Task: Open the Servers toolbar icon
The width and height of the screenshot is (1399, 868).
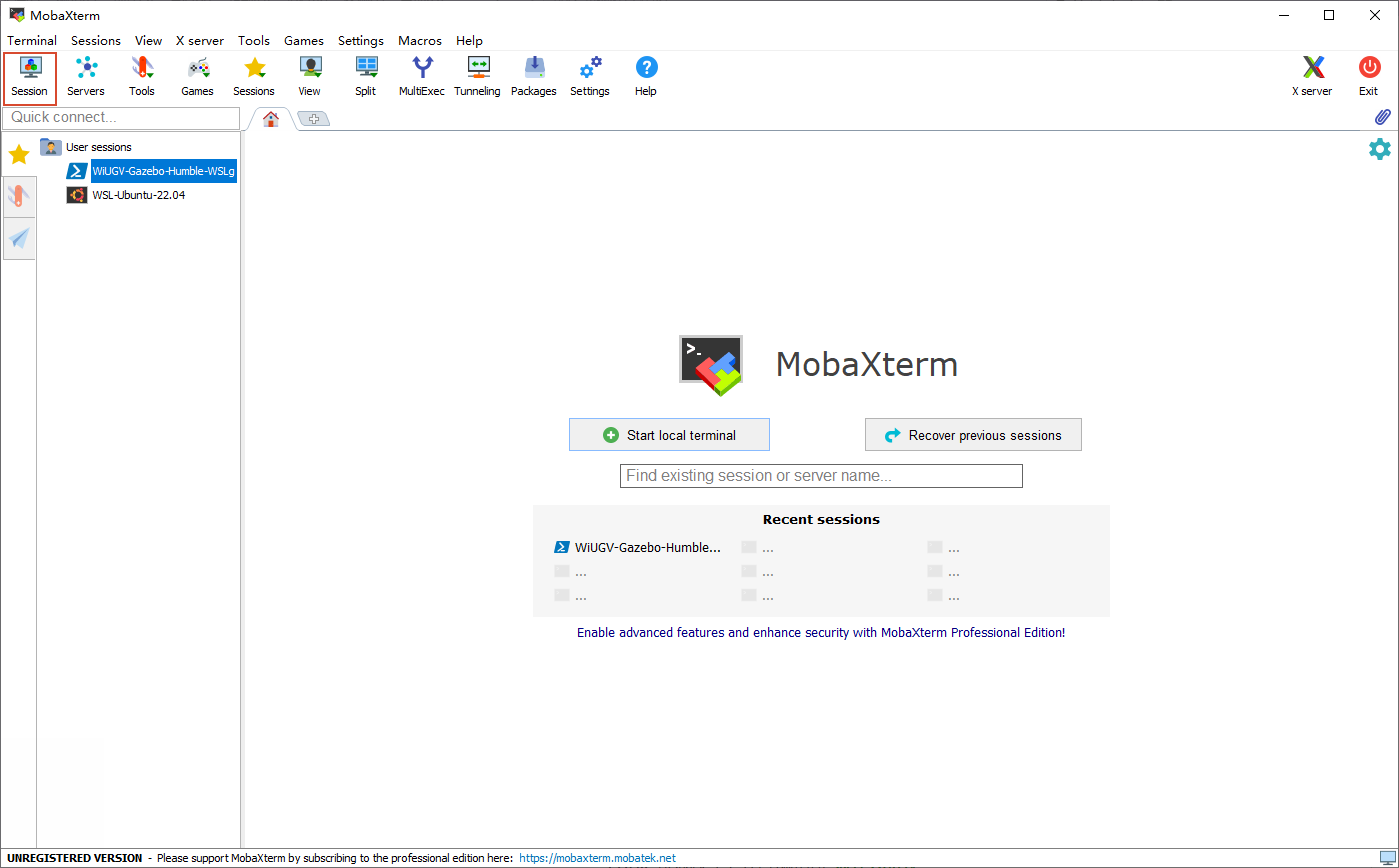Action: 86,78
